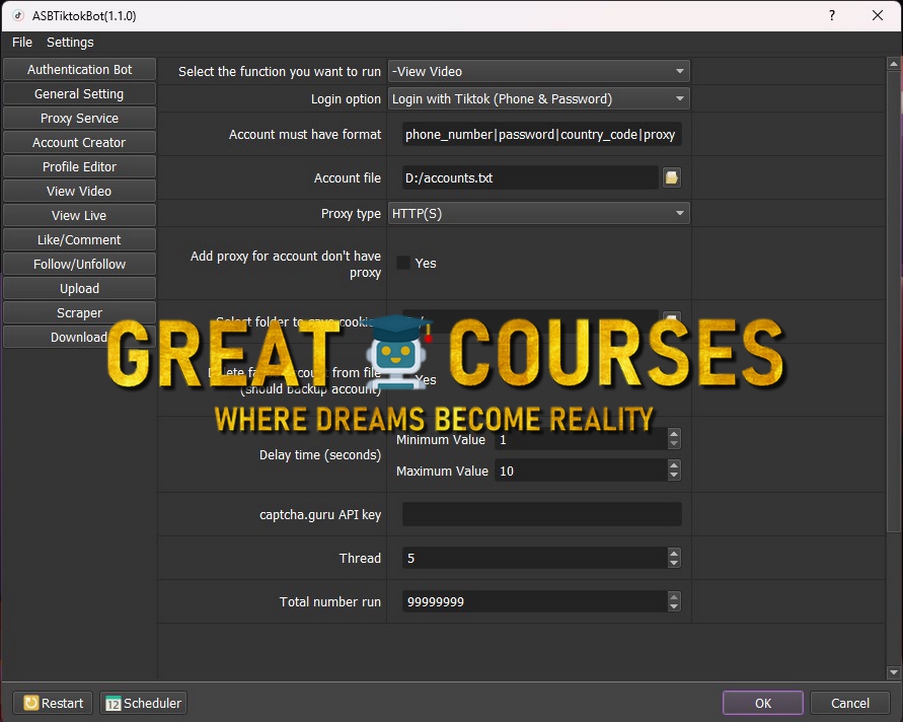The height and width of the screenshot is (722, 903).
Task: Click the "Select the function you want to run" label
Action: point(279,71)
